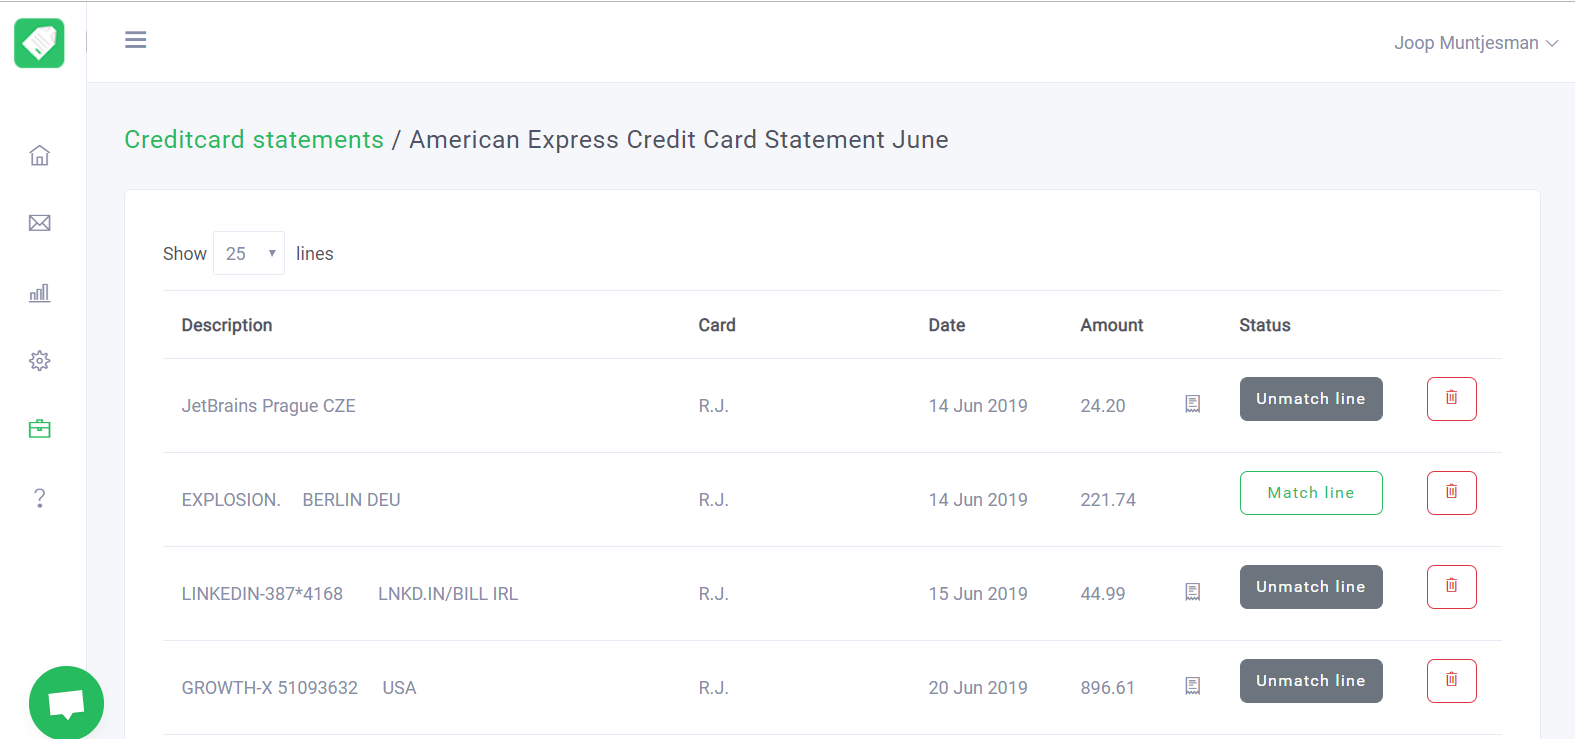This screenshot has height=739, width=1575.
Task: View receipt icon for LINKEDIN line
Action: pos(1192,592)
